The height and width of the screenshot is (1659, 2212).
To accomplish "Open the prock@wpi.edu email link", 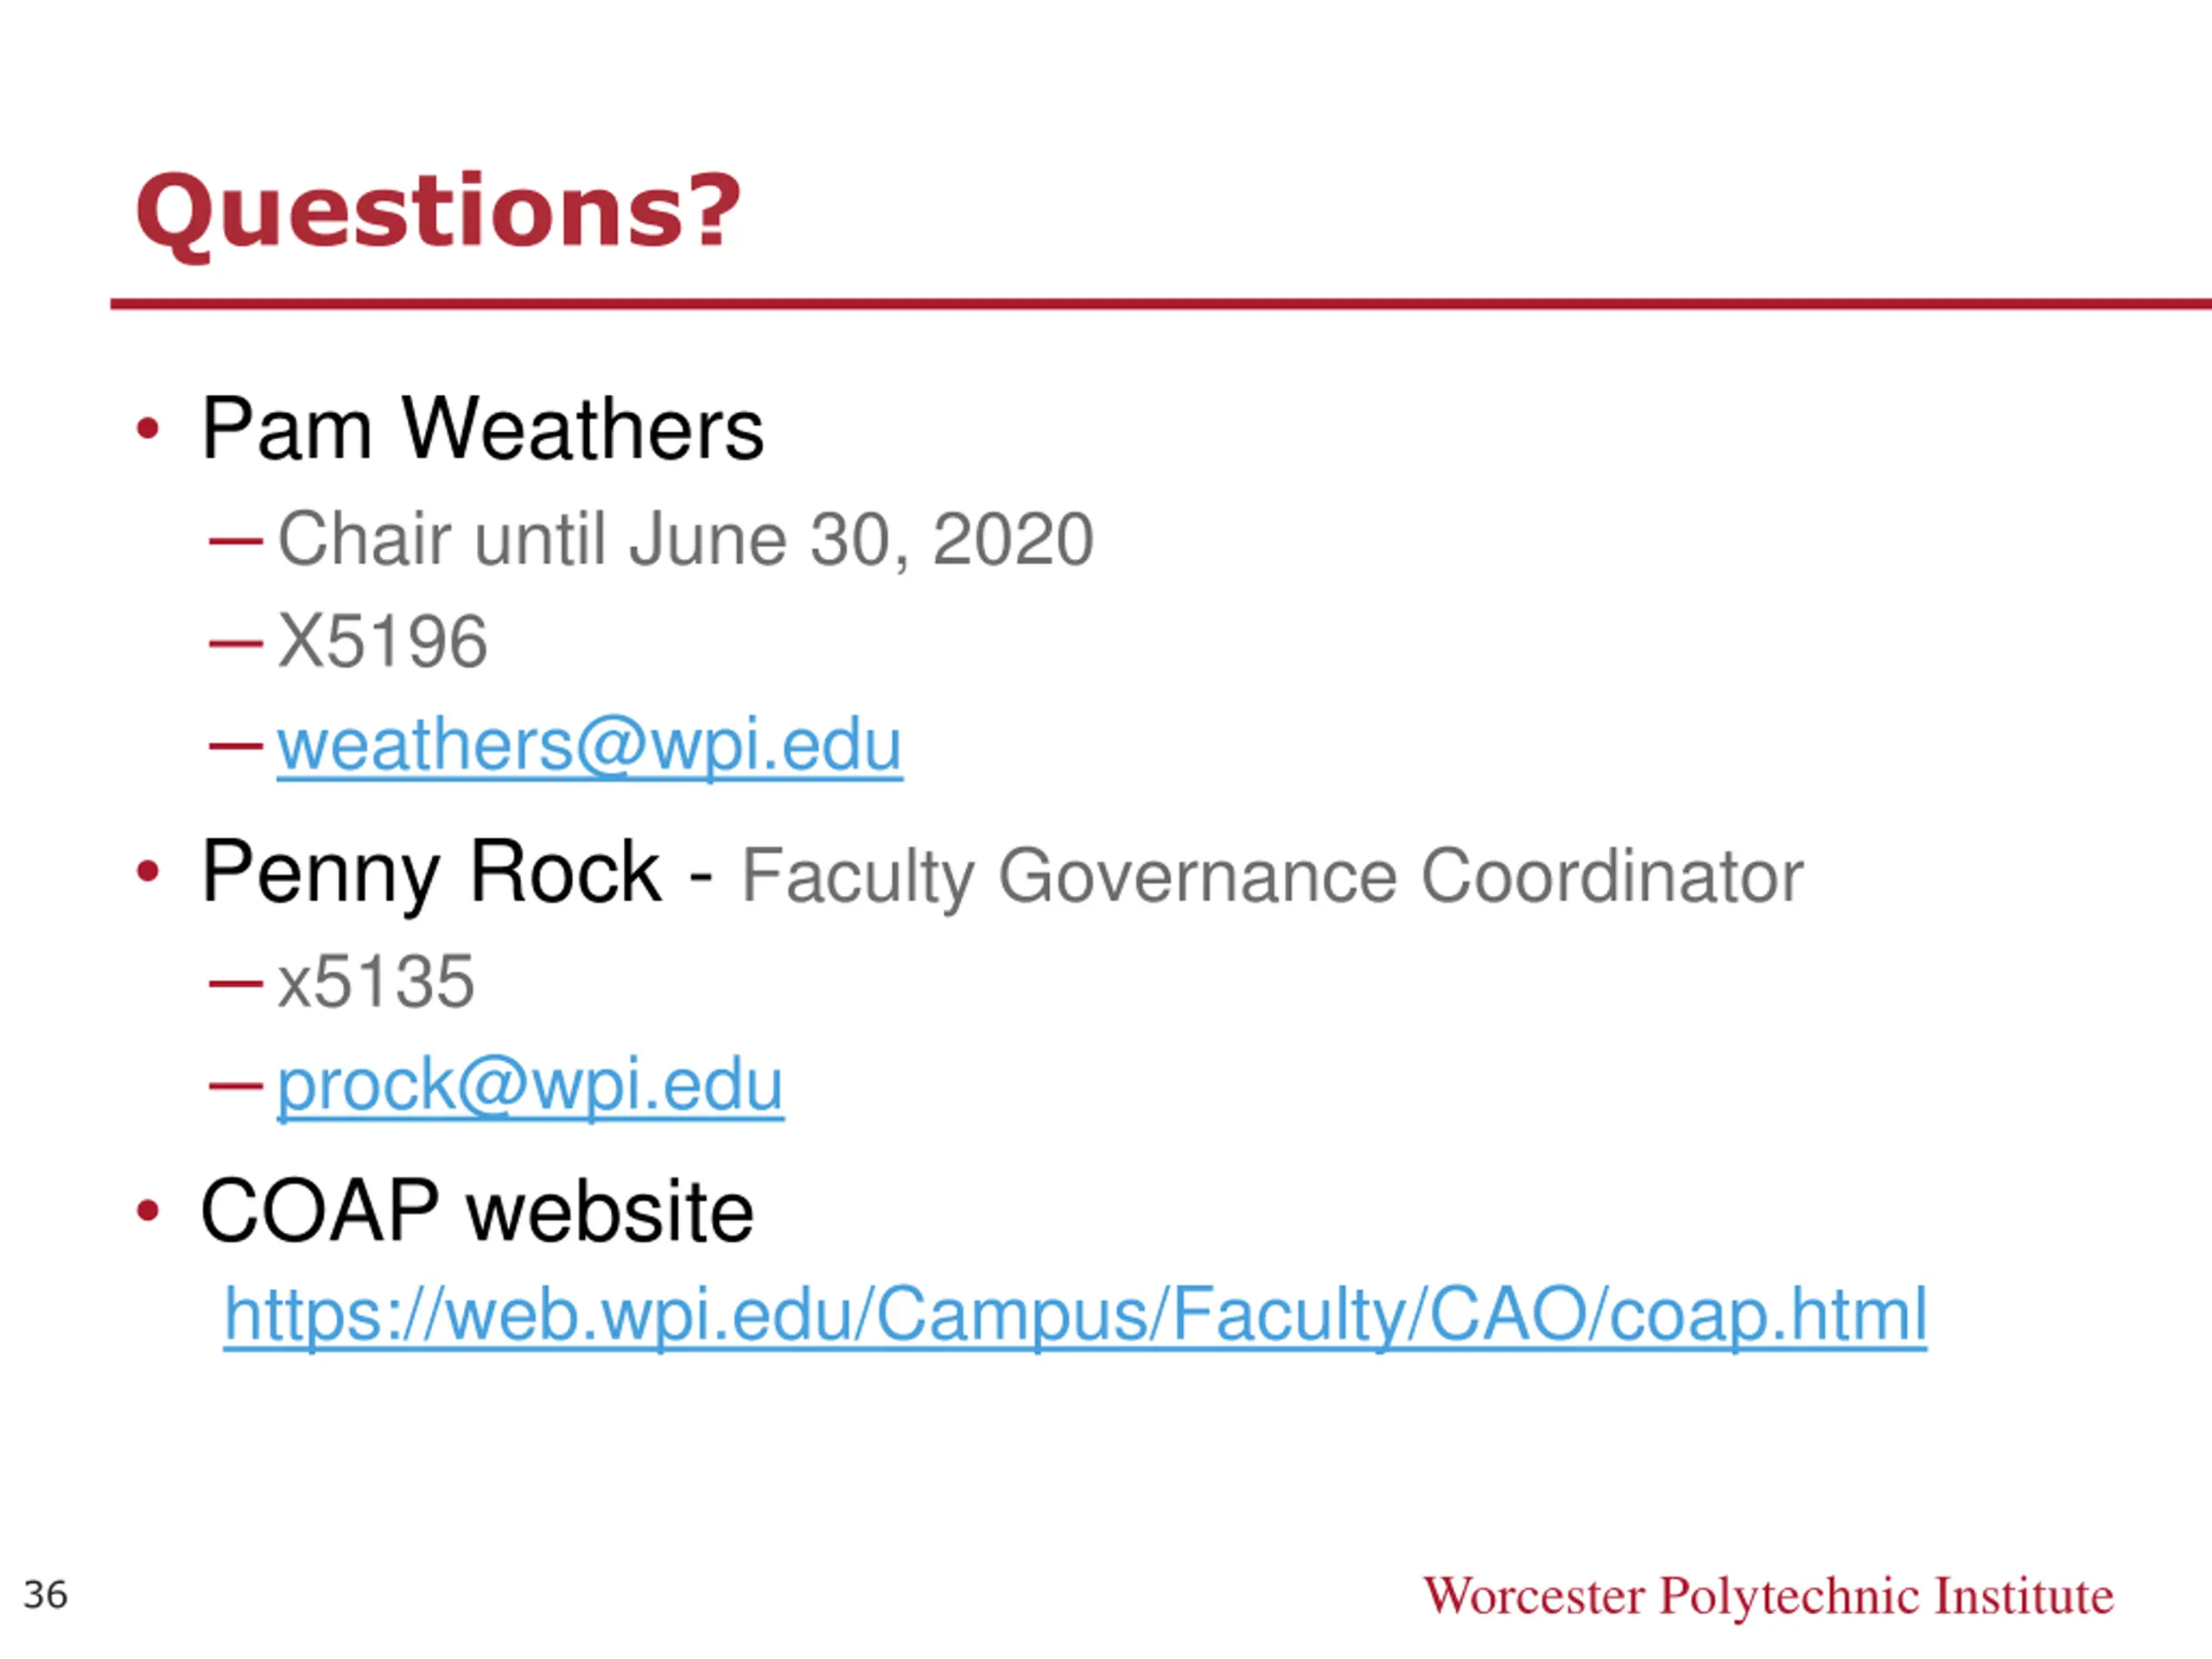I will [x=530, y=1085].
